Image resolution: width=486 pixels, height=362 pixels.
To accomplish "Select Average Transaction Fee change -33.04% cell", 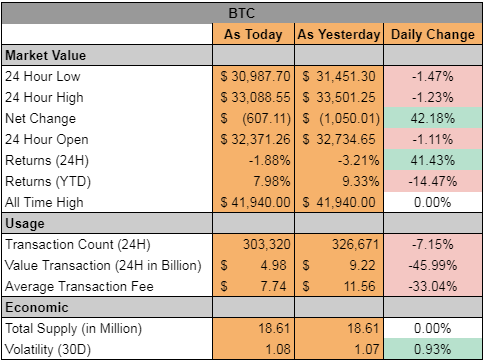I will tap(433, 286).
